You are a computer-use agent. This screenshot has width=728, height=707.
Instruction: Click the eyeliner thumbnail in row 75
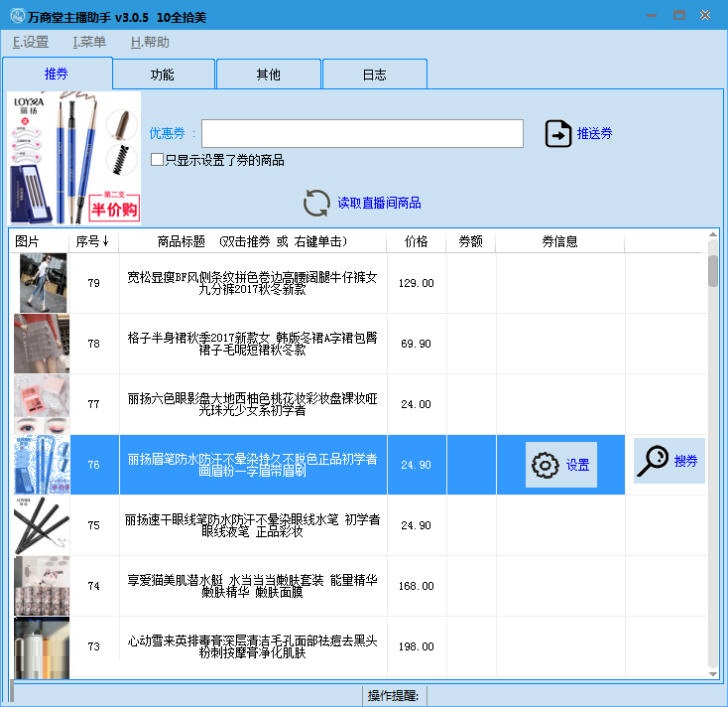pyautogui.click(x=42, y=525)
